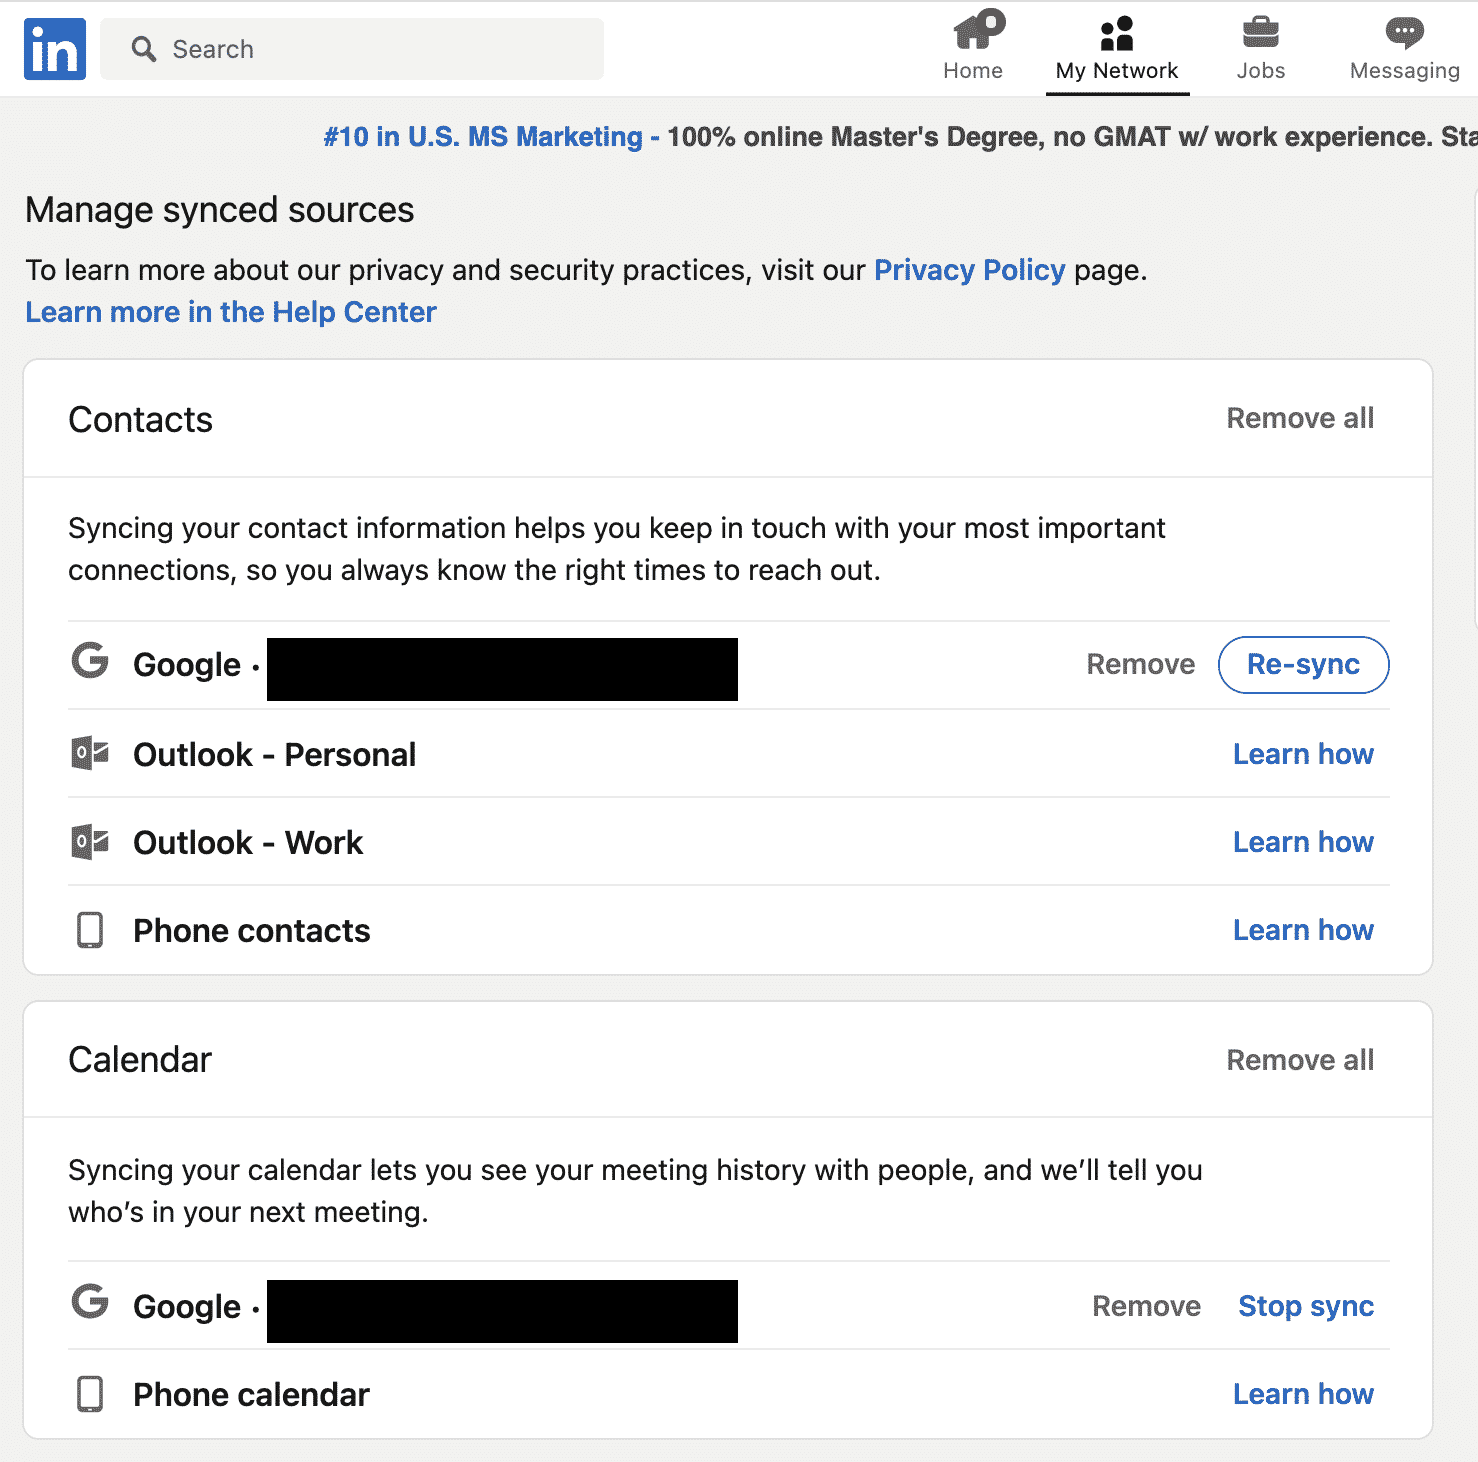Click the Google icon in Calendar section

pyautogui.click(x=90, y=1302)
